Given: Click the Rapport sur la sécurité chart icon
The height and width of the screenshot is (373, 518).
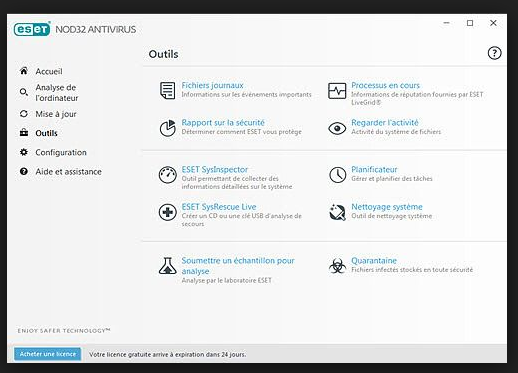Looking at the screenshot, I should tap(167, 128).
